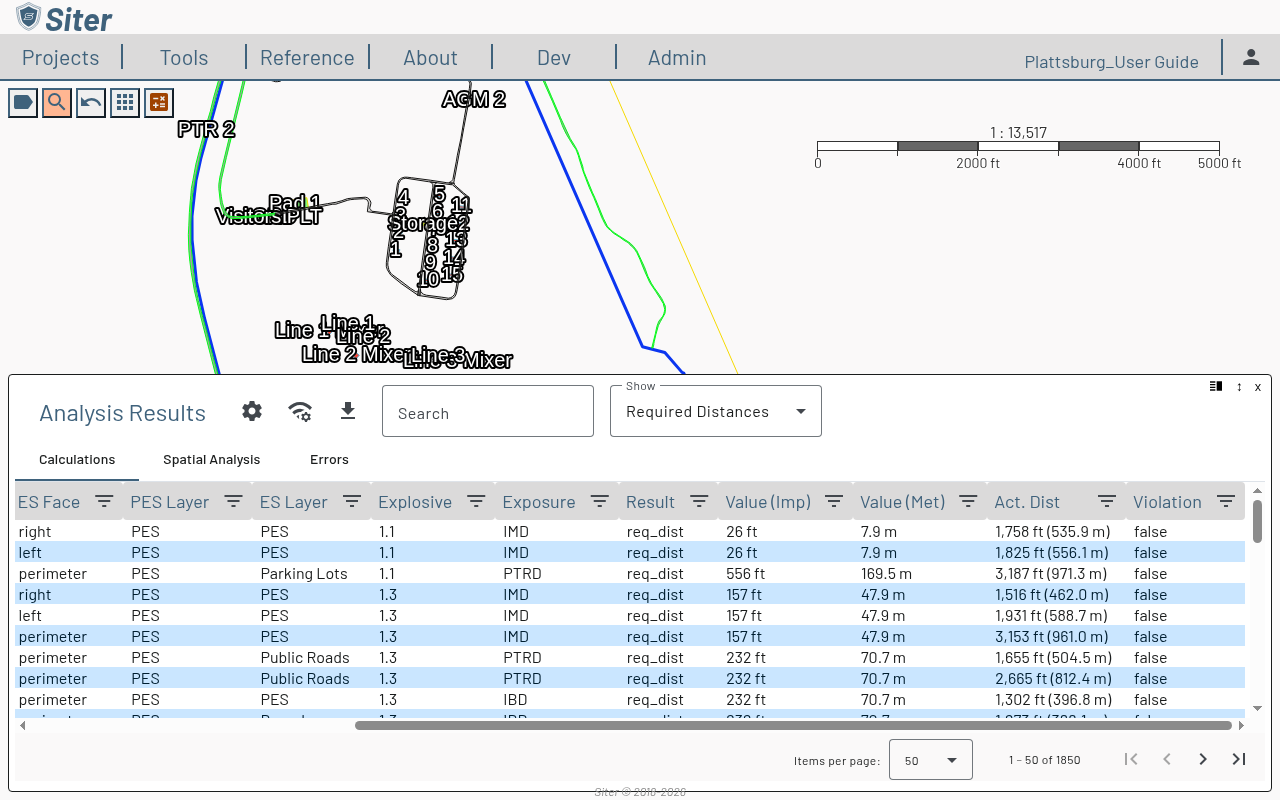
Task: Open the grid map tool
Action: coord(125,102)
